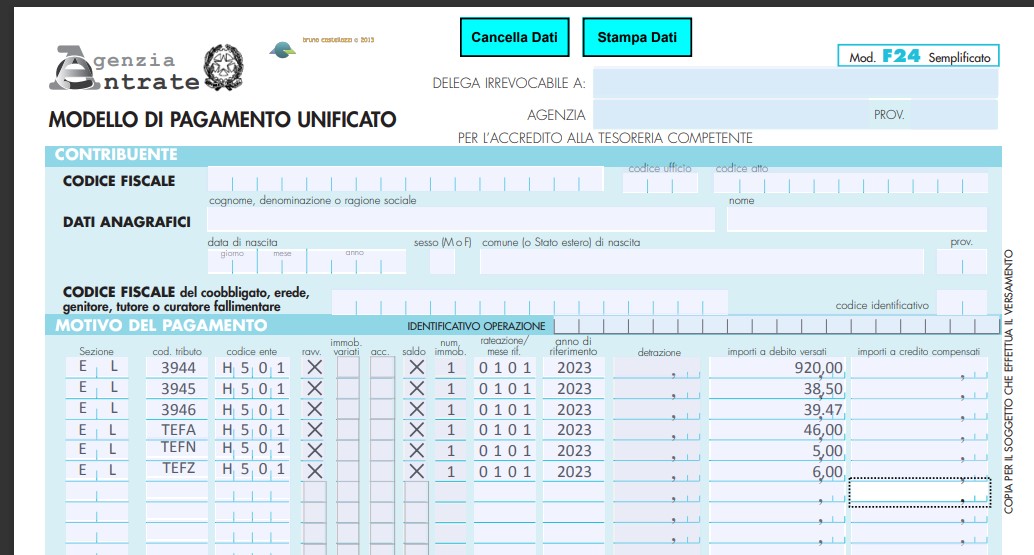Image resolution: width=1034 pixels, height=555 pixels.
Task: Click the Mod. F24 Semplificato label box
Action: click(917, 57)
